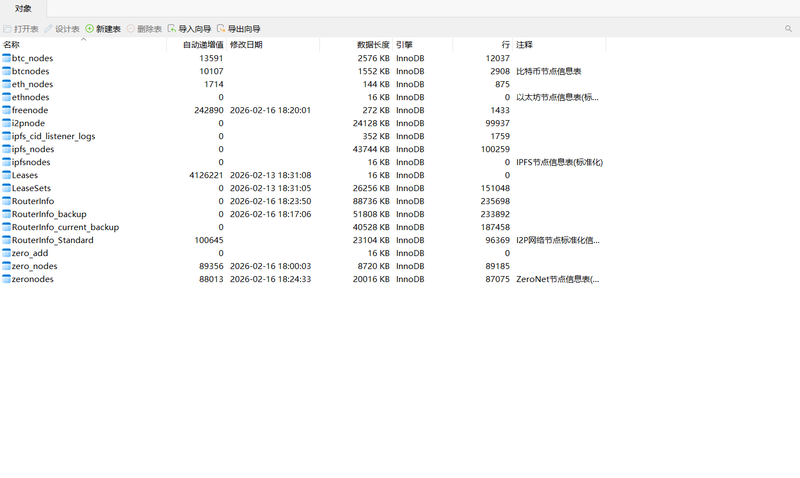Click the RouterInfo_backup table name
The width and height of the screenshot is (800, 478).
49,214
